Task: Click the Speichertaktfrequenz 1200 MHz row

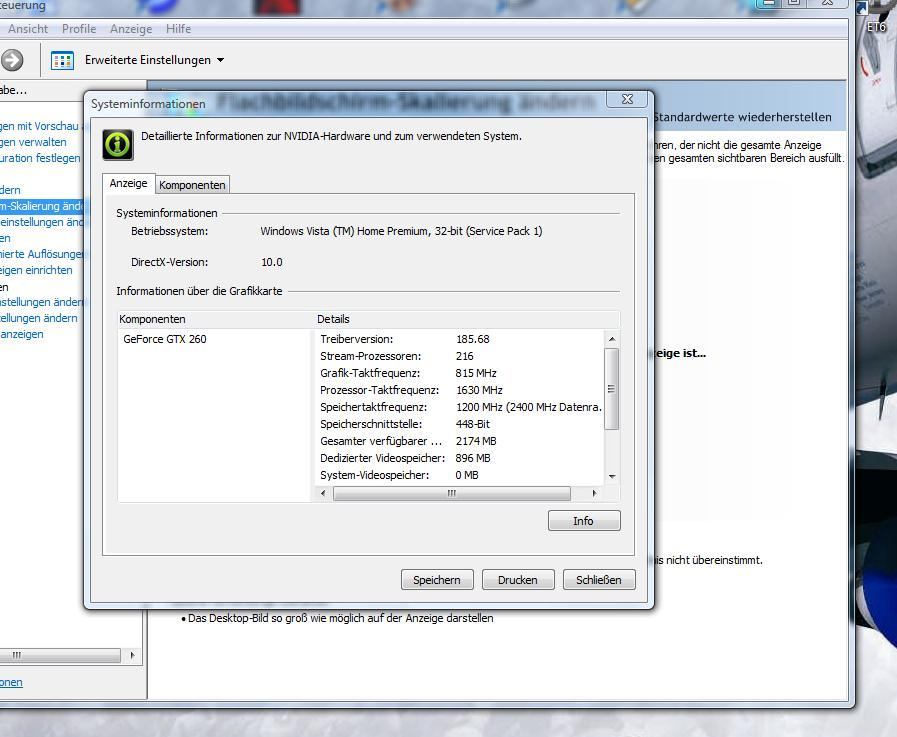Action: [459, 407]
